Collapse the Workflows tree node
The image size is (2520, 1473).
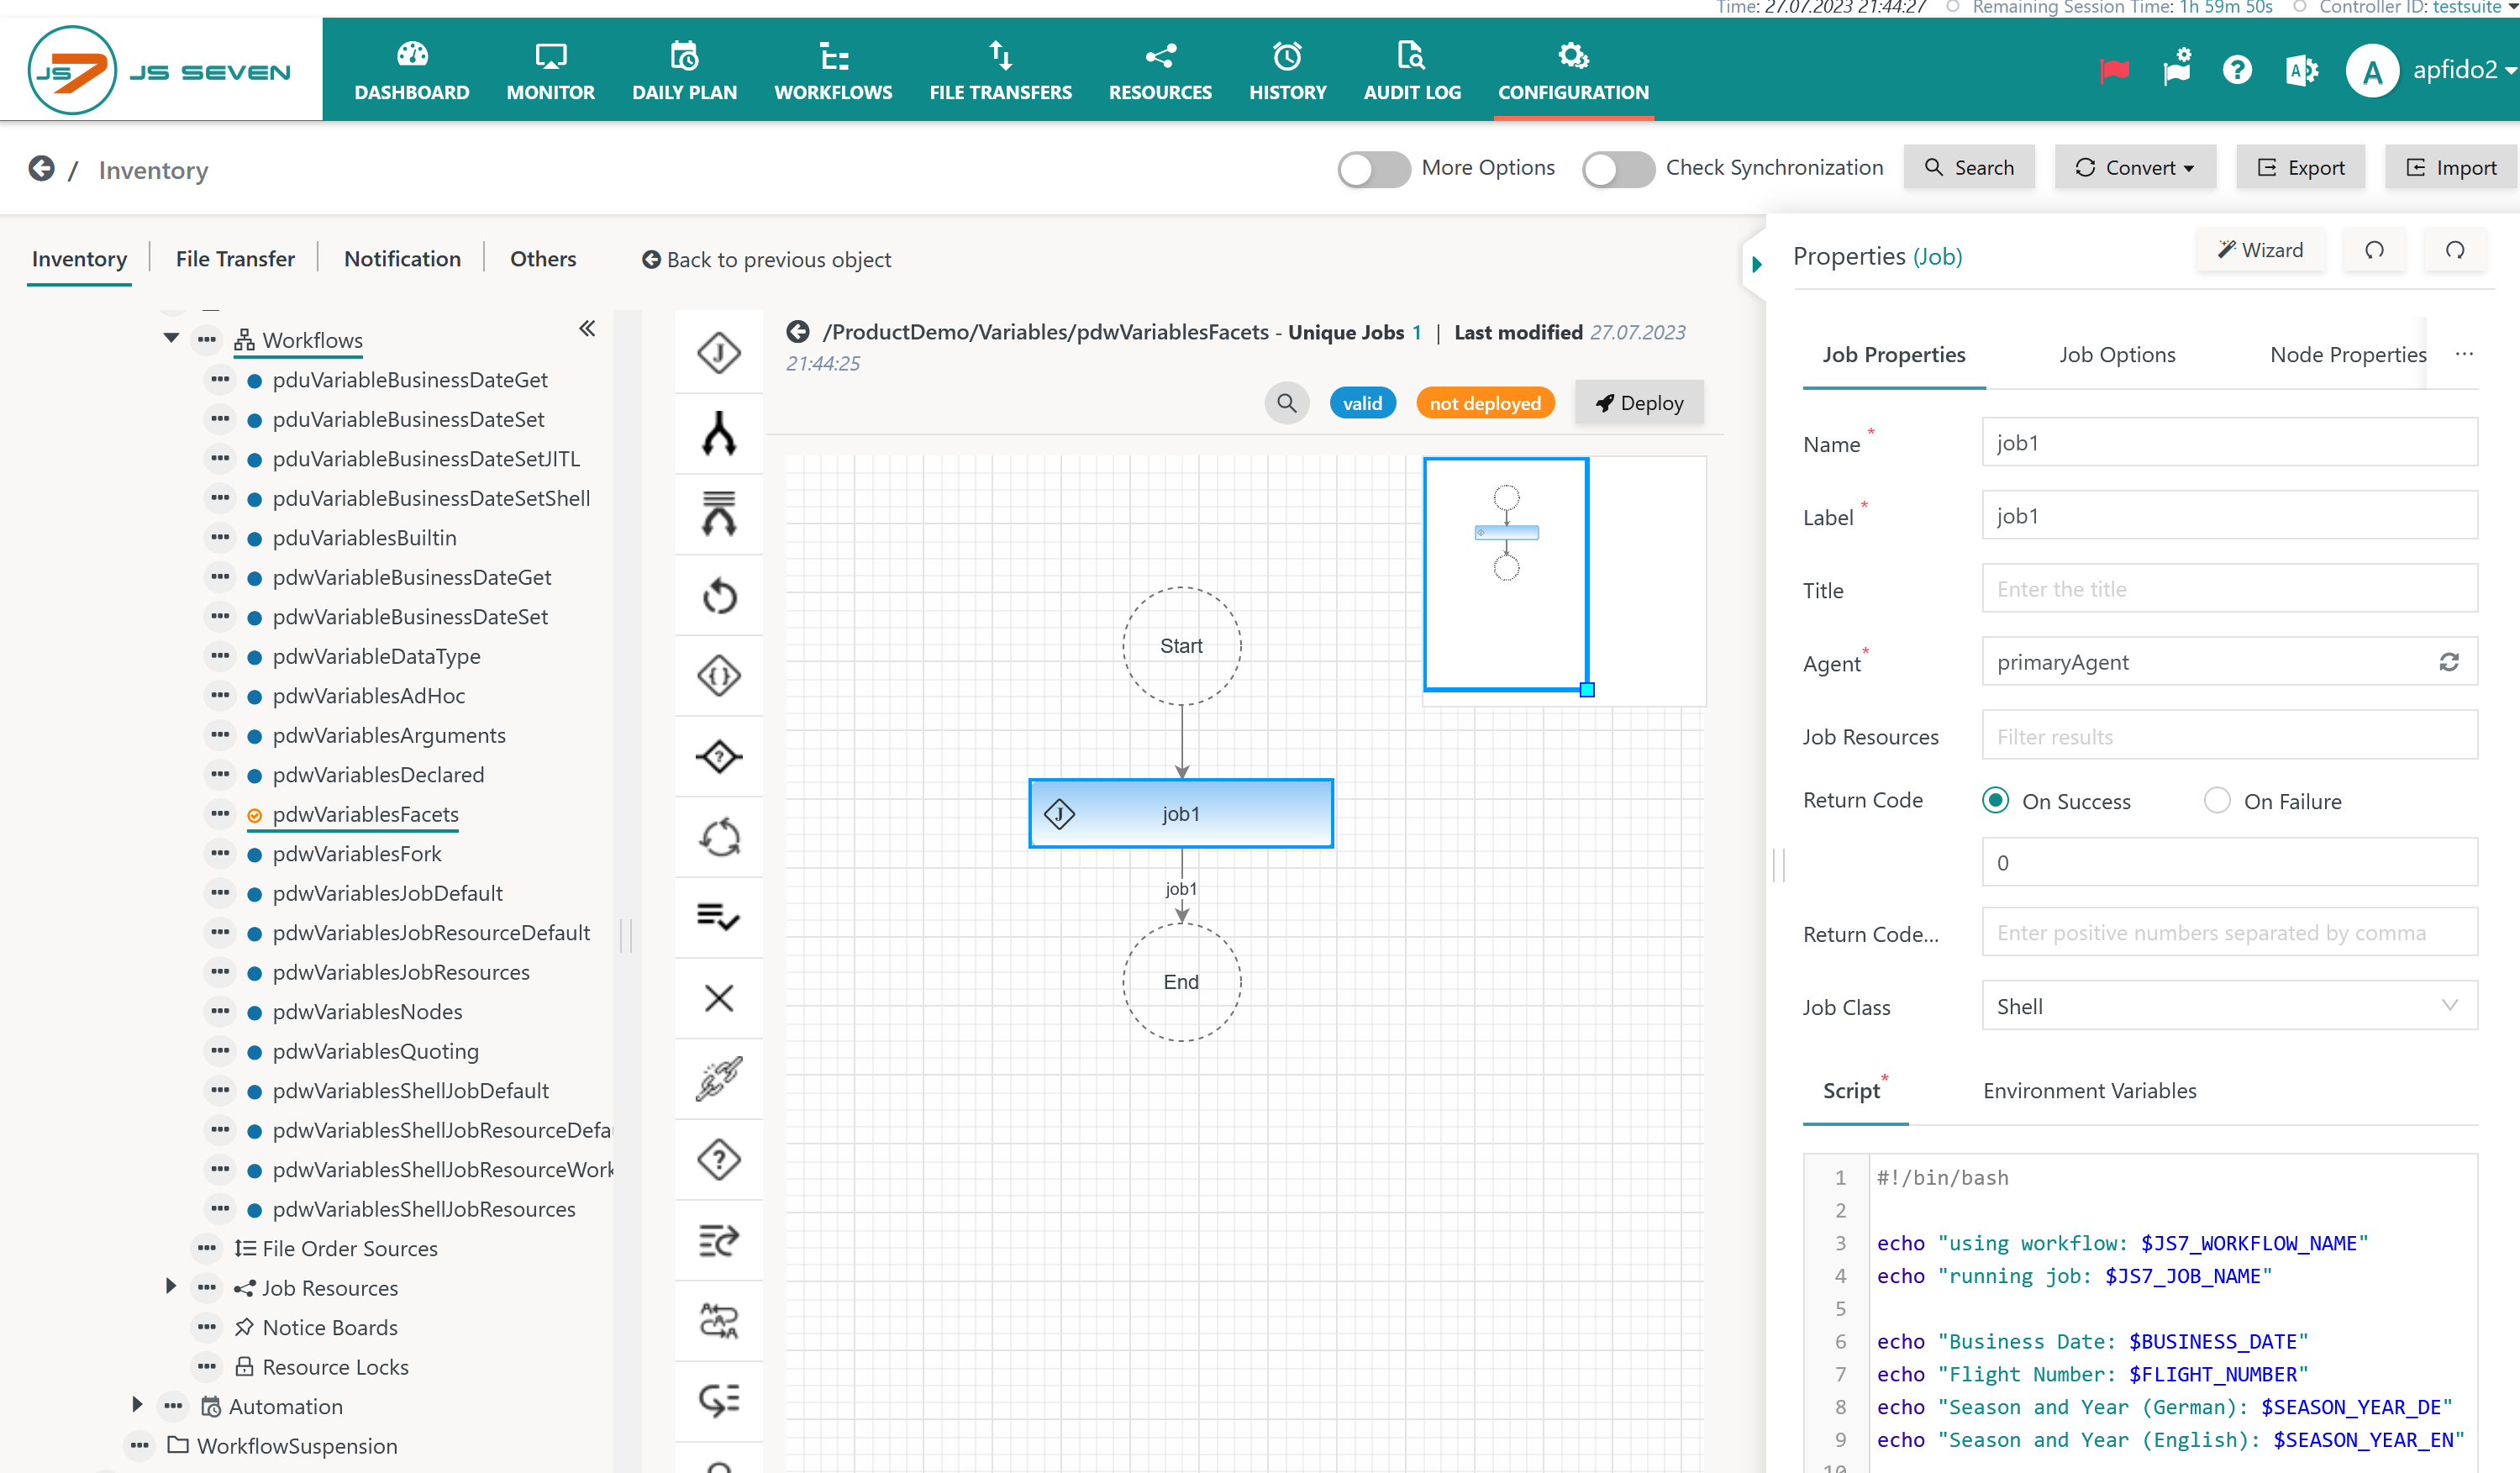click(171, 338)
